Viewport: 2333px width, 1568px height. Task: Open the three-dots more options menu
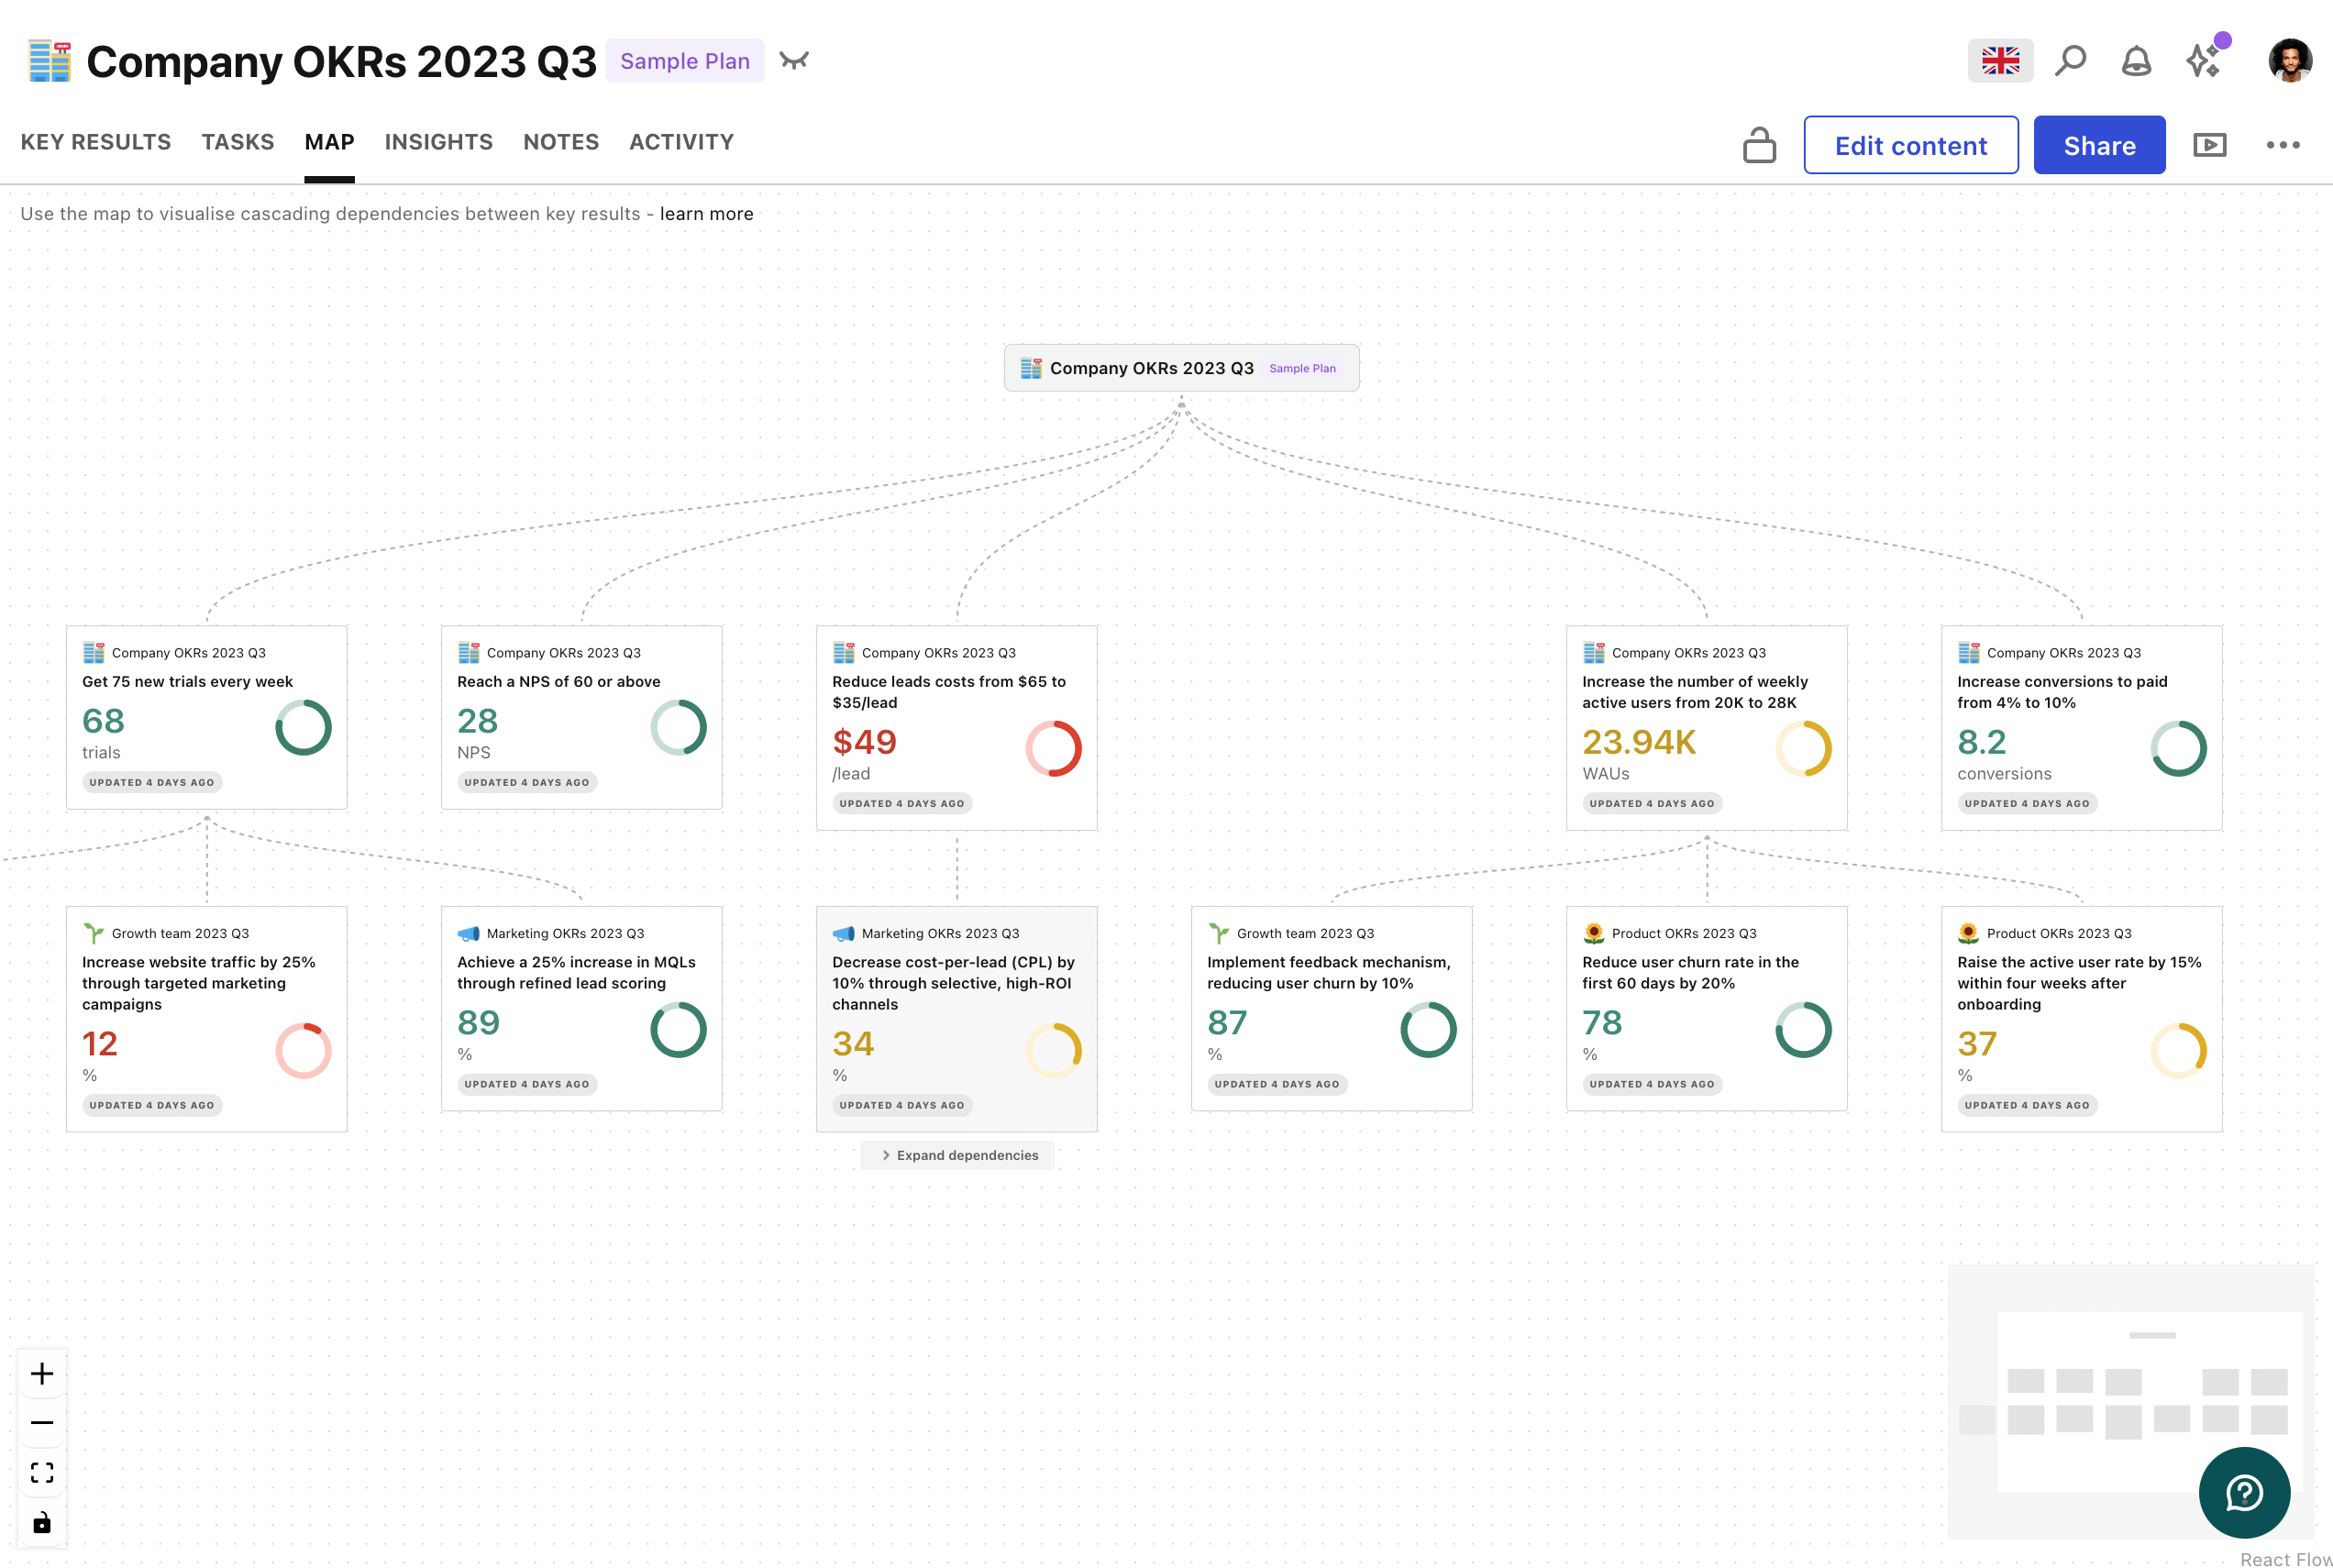(2282, 145)
